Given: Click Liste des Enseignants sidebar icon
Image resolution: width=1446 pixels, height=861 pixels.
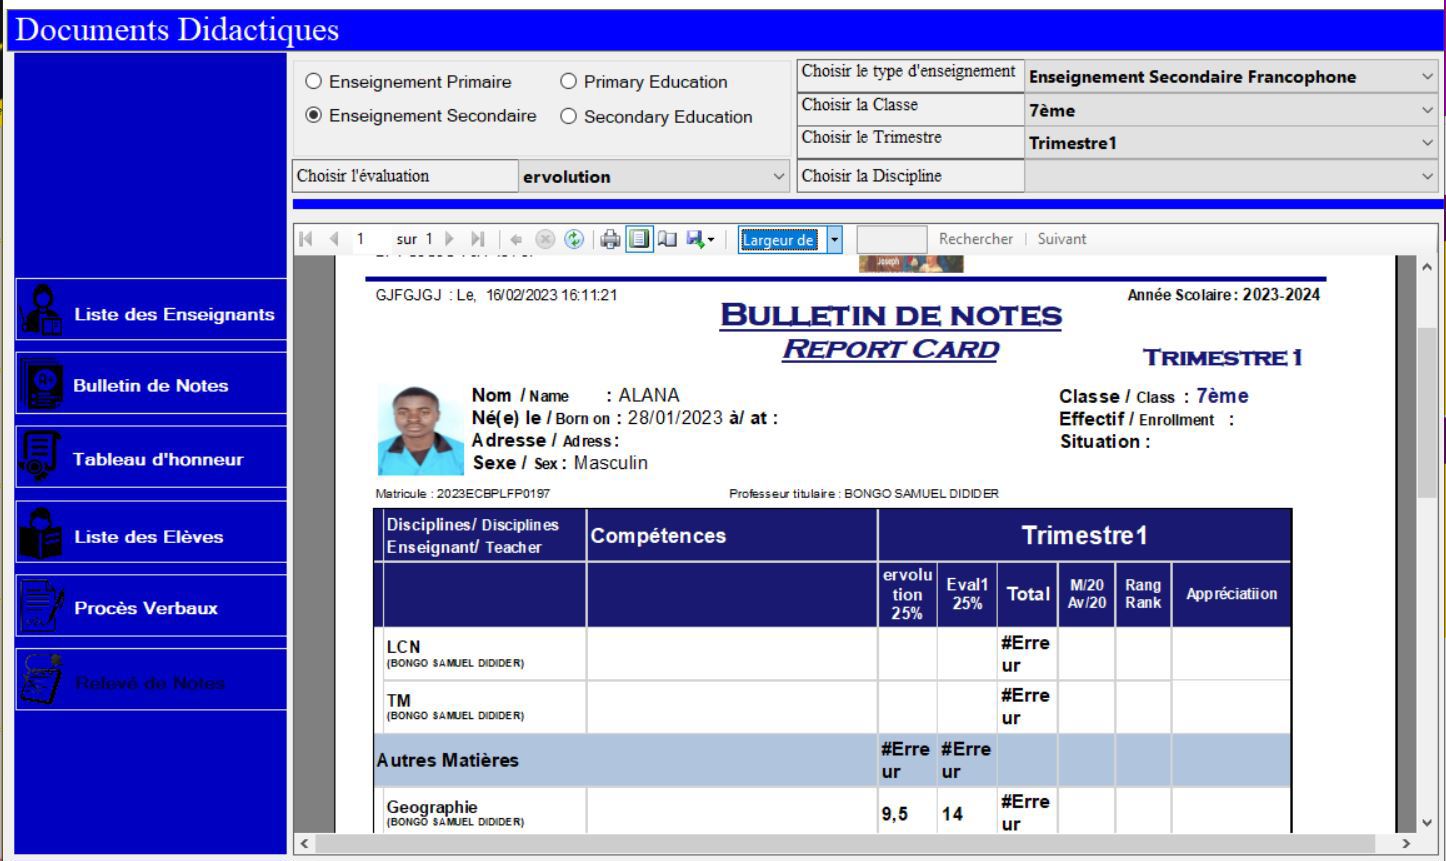Looking at the screenshot, I should [x=43, y=310].
